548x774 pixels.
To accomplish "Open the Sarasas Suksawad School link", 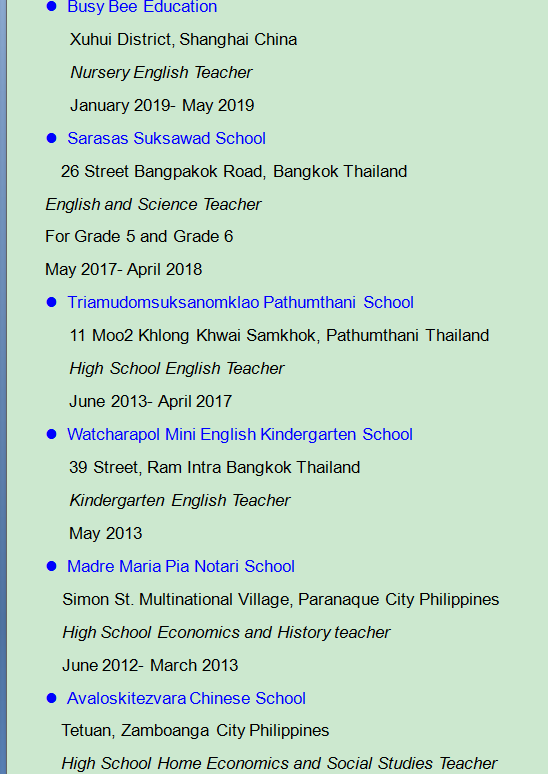I will (x=166, y=138).
